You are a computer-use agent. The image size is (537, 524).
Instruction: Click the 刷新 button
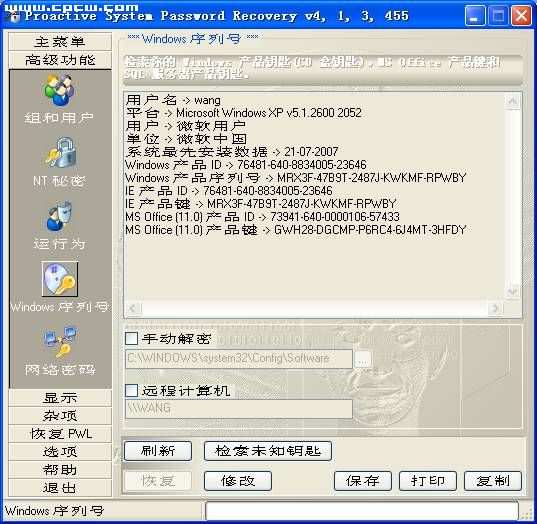(158, 451)
